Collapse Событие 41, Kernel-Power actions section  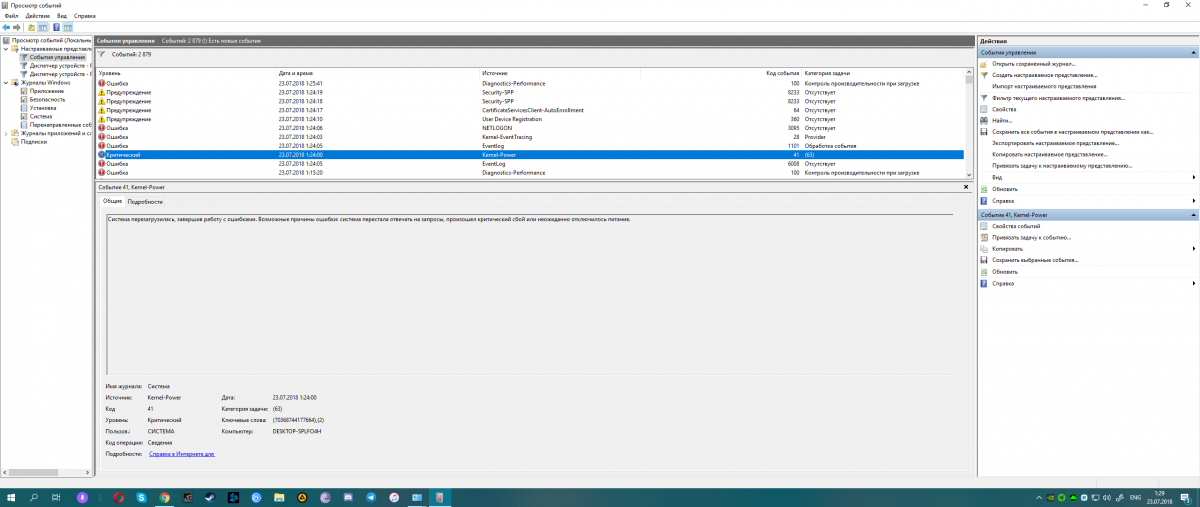tap(1192, 215)
